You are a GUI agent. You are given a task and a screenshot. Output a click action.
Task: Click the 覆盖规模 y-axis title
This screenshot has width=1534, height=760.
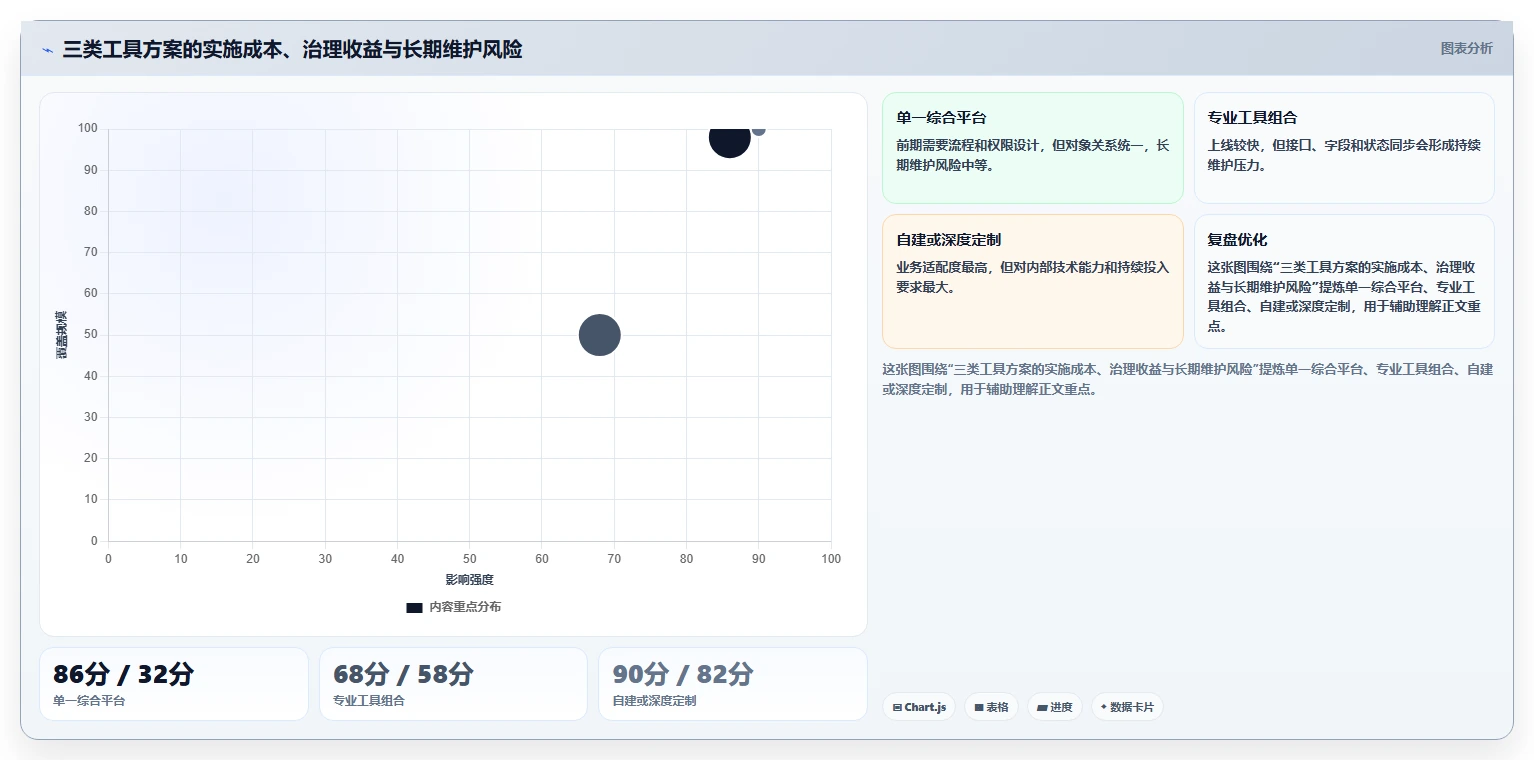[62, 335]
